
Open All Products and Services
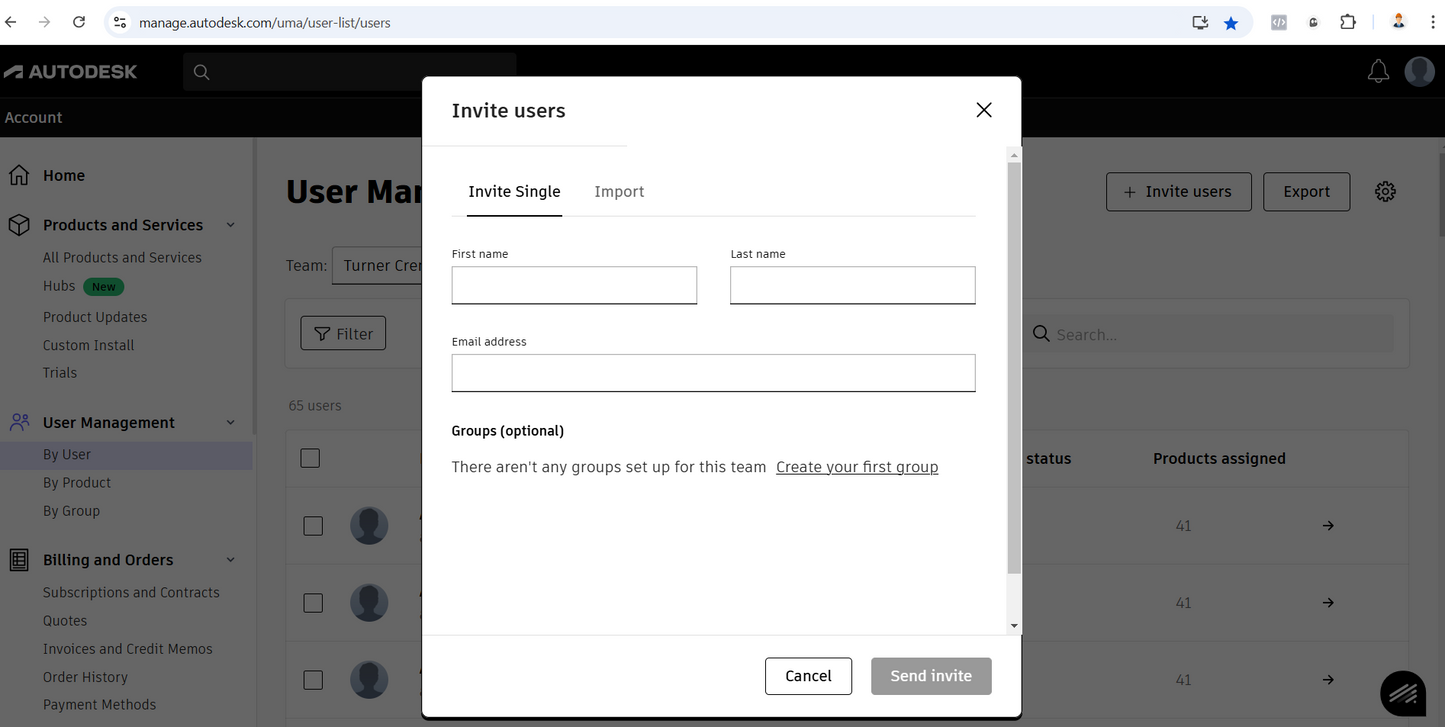[122, 257]
